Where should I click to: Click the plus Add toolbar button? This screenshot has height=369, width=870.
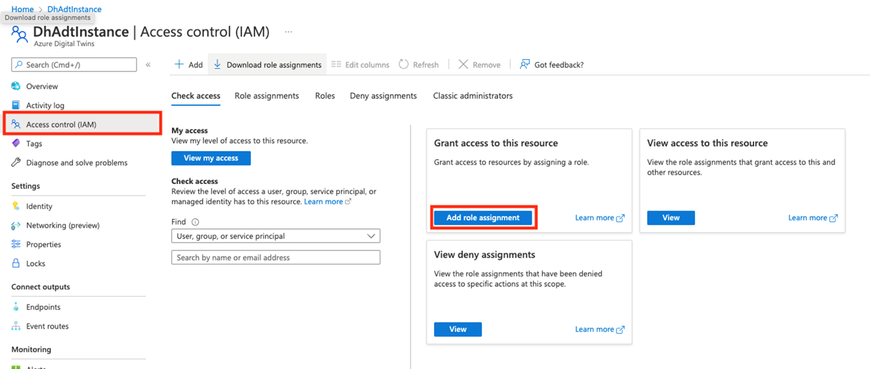click(x=189, y=64)
